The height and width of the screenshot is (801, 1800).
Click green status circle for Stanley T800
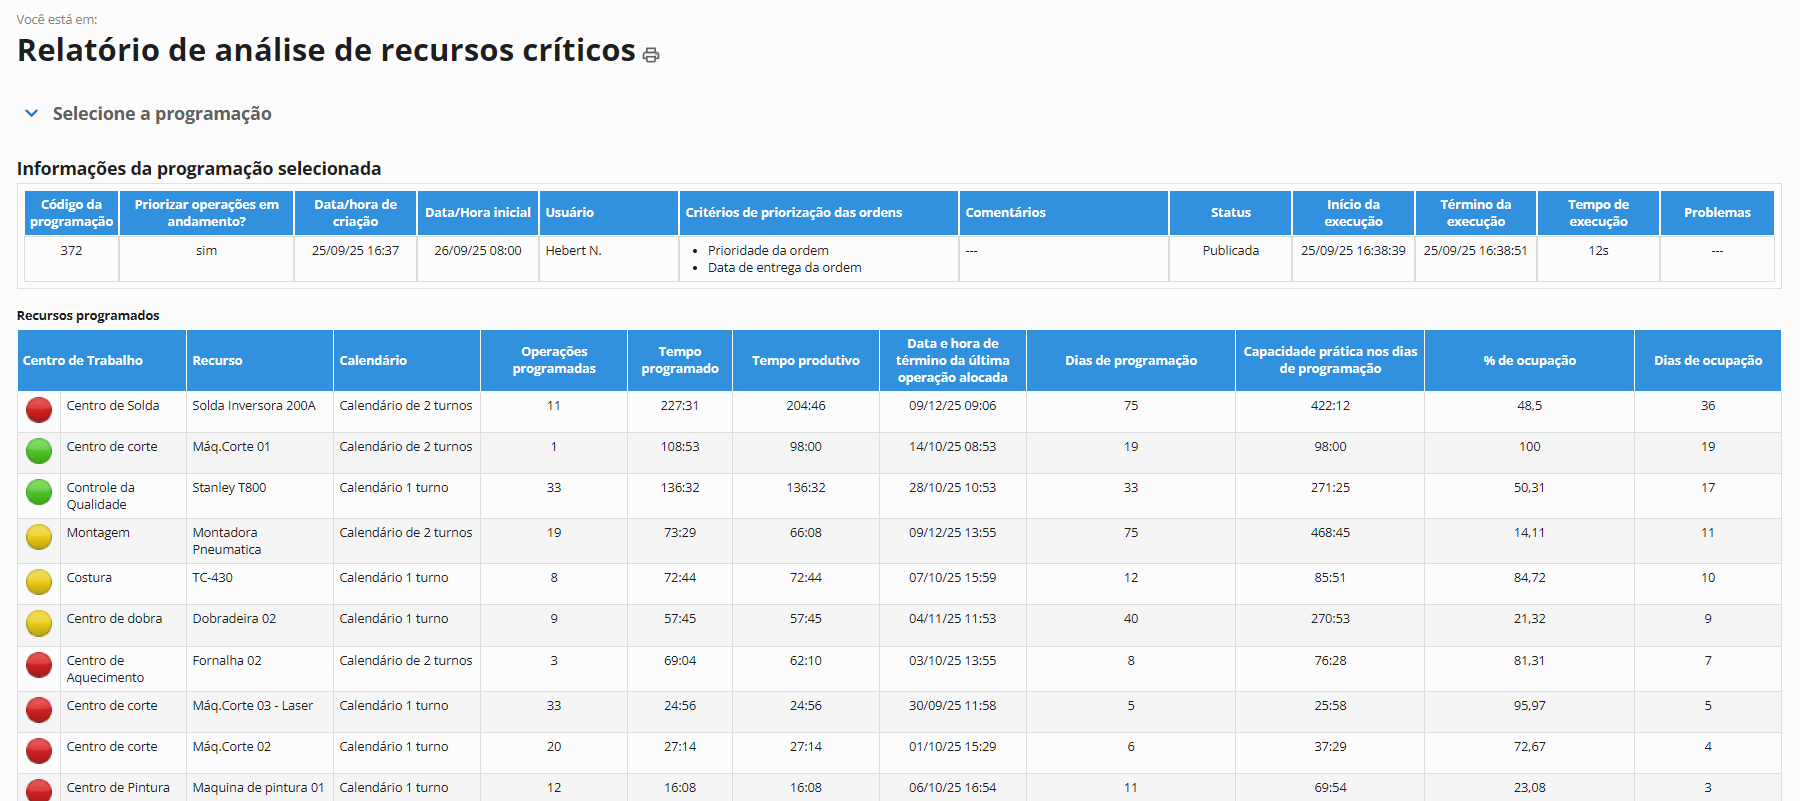tap(39, 491)
